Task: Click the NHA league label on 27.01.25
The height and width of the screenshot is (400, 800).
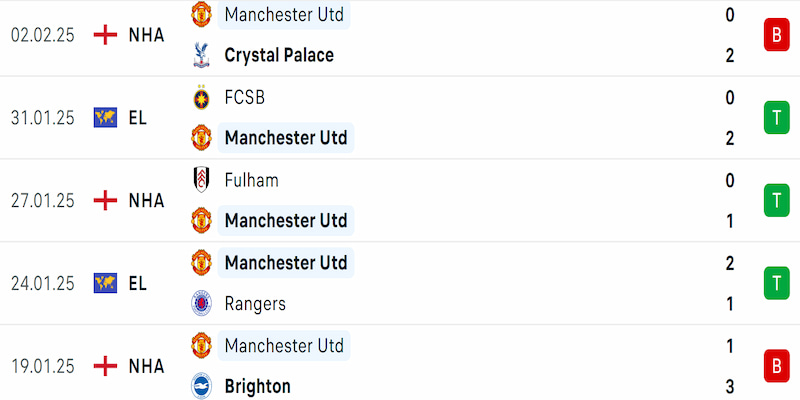Action: (x=146, y=200)
